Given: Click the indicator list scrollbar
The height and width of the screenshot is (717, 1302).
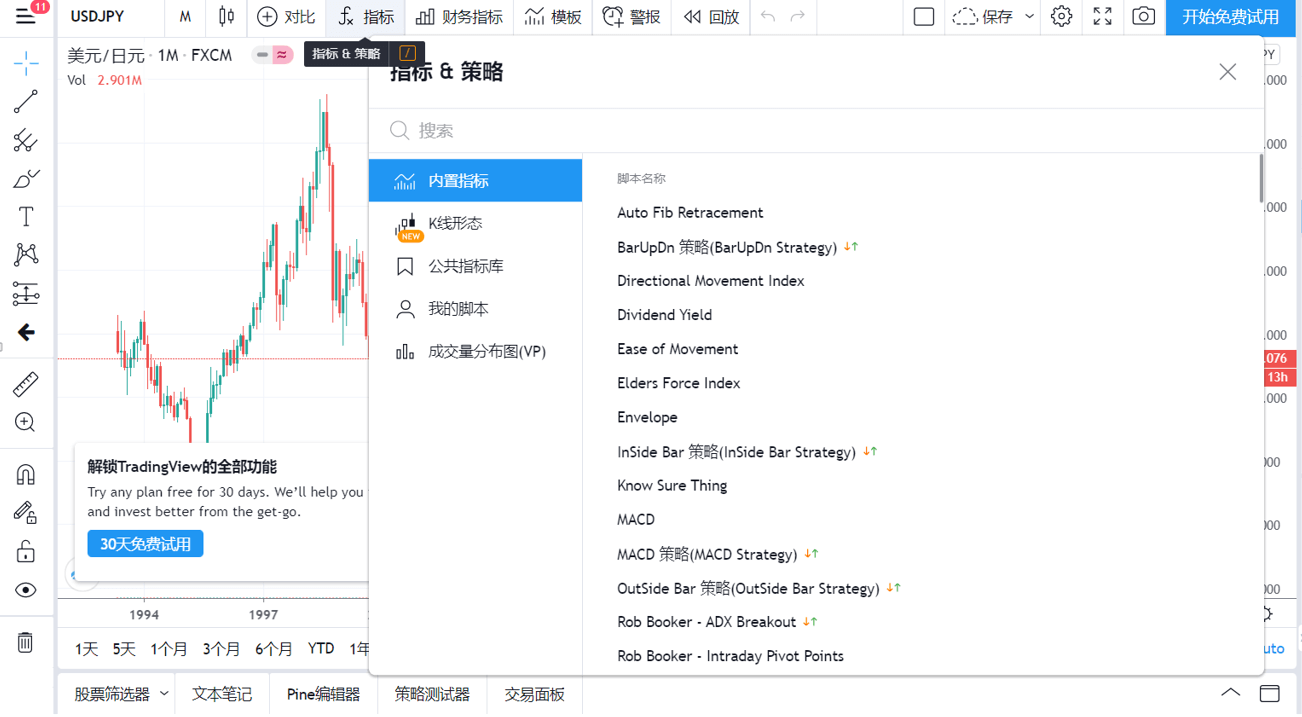Looking at the screenshot, I should click(1260, 178).
